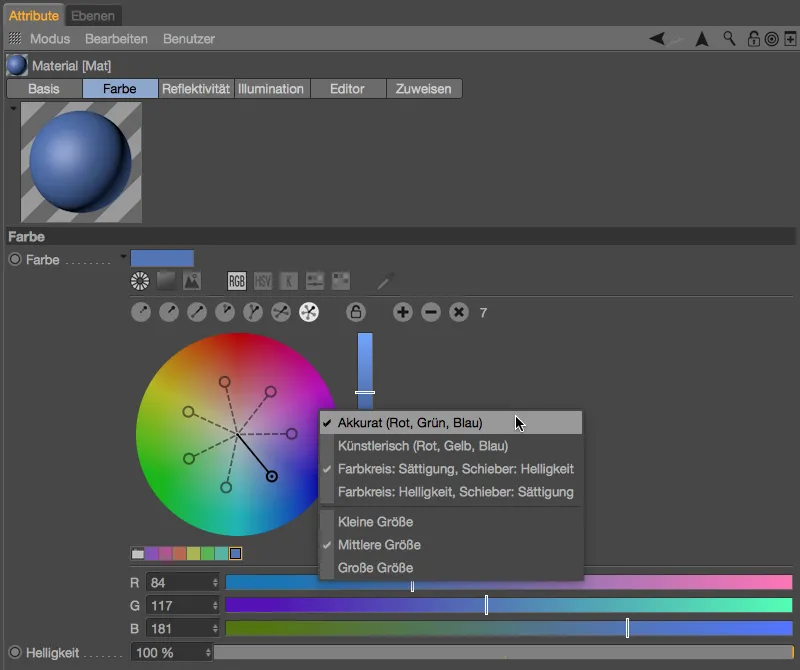800x670 pixels.
Task: Remove a harmony color with minus
Action: pos(431,312)
